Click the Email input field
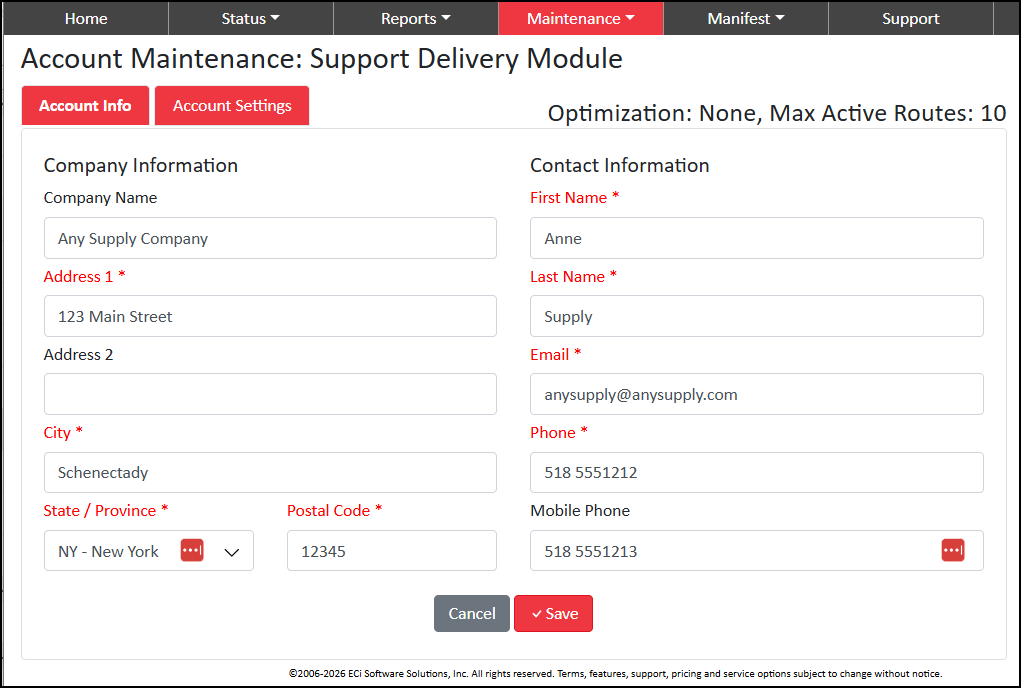Viewport: 1021px width, 688px height. click(757, 394)
